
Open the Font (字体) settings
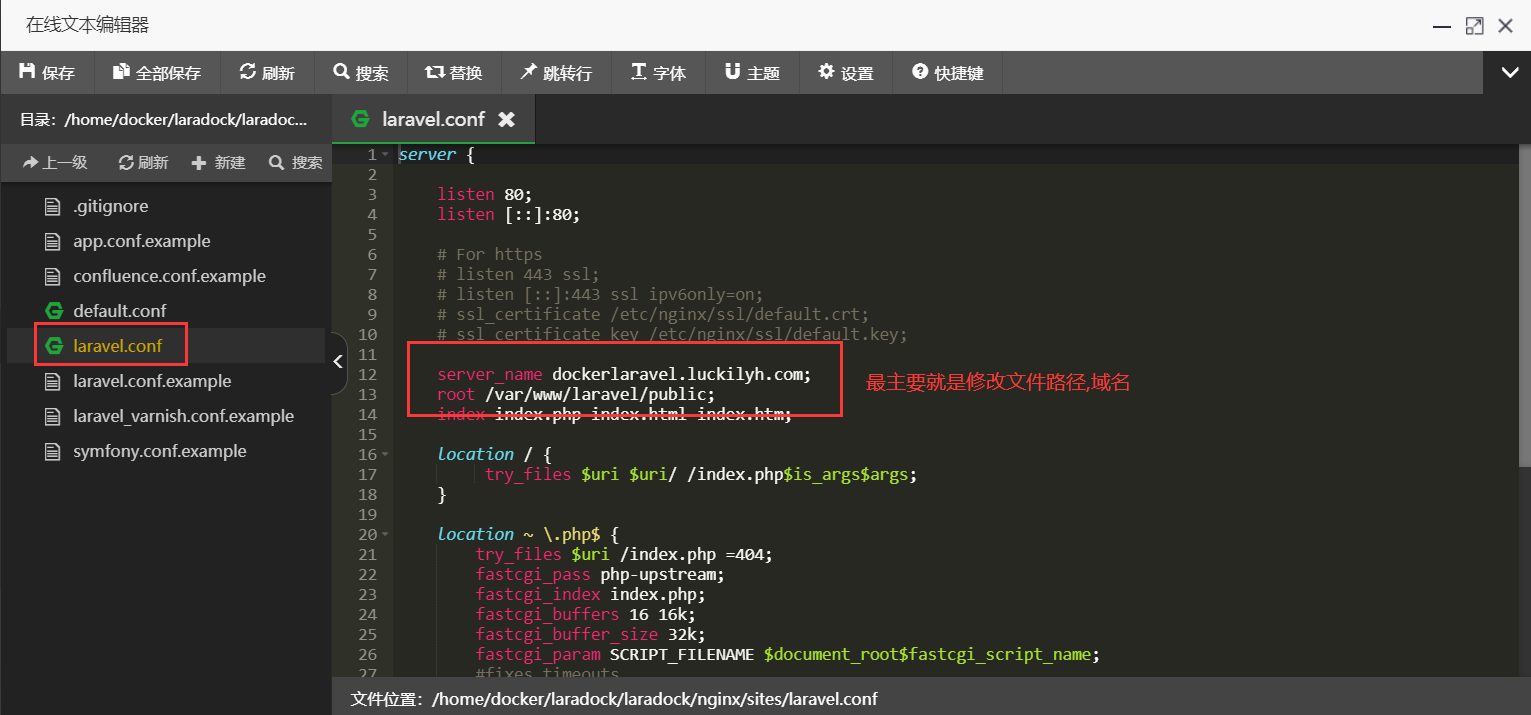pos(658,73)
